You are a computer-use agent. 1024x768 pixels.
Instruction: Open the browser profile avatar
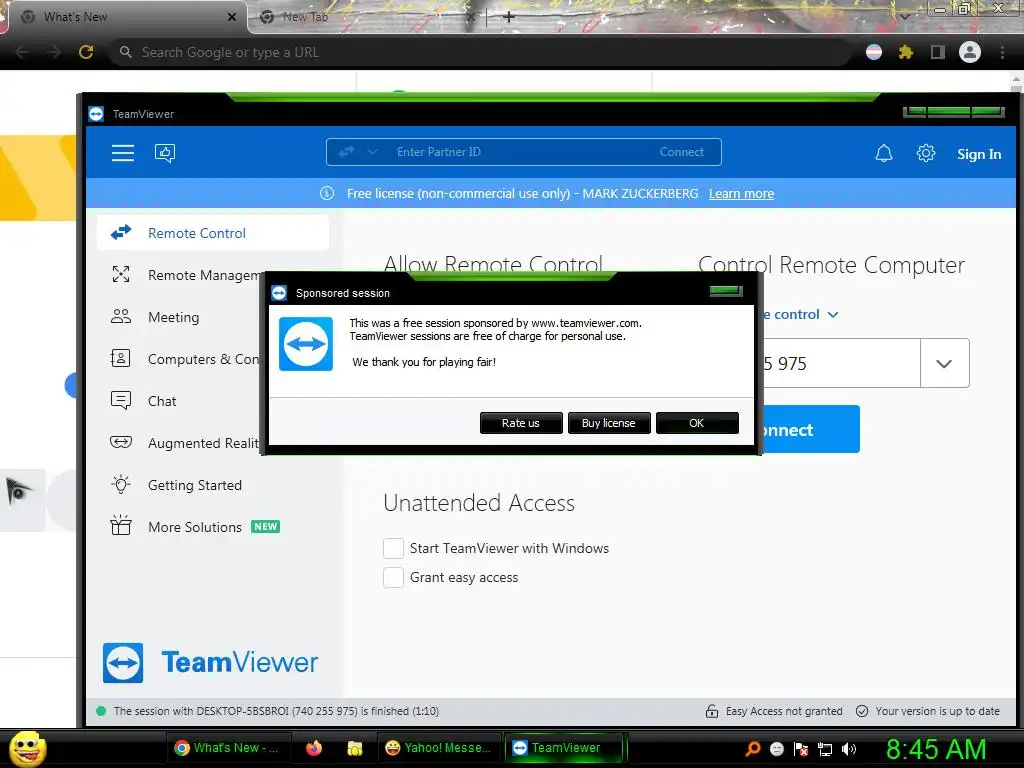coord(970,52)
